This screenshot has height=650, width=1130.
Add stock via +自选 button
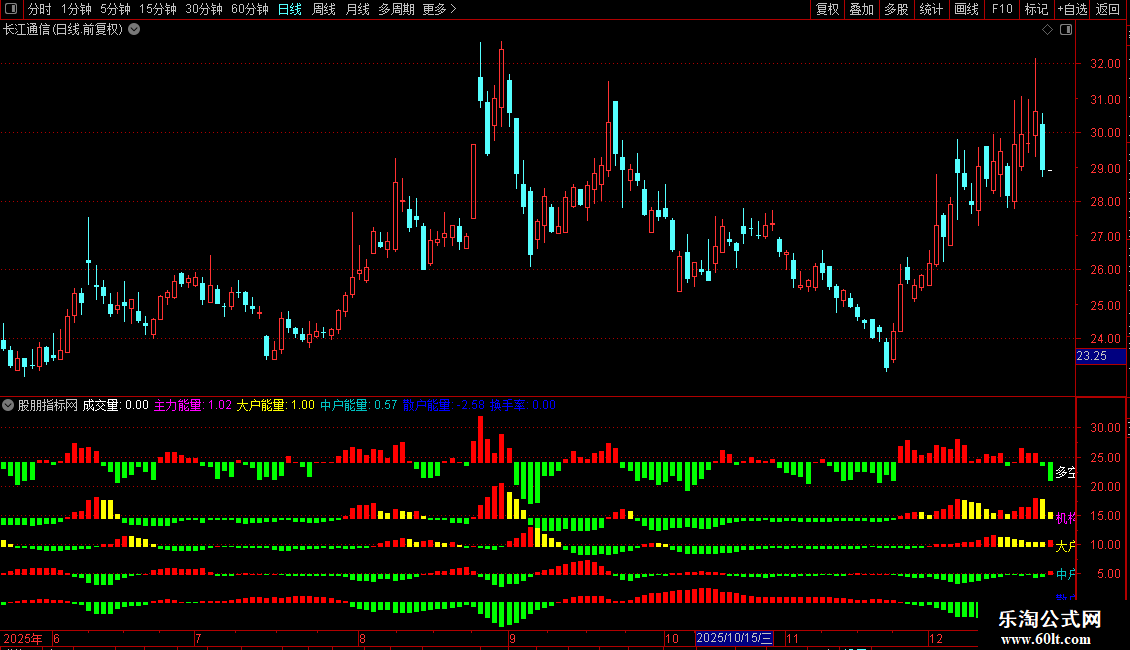[1072, 9]
